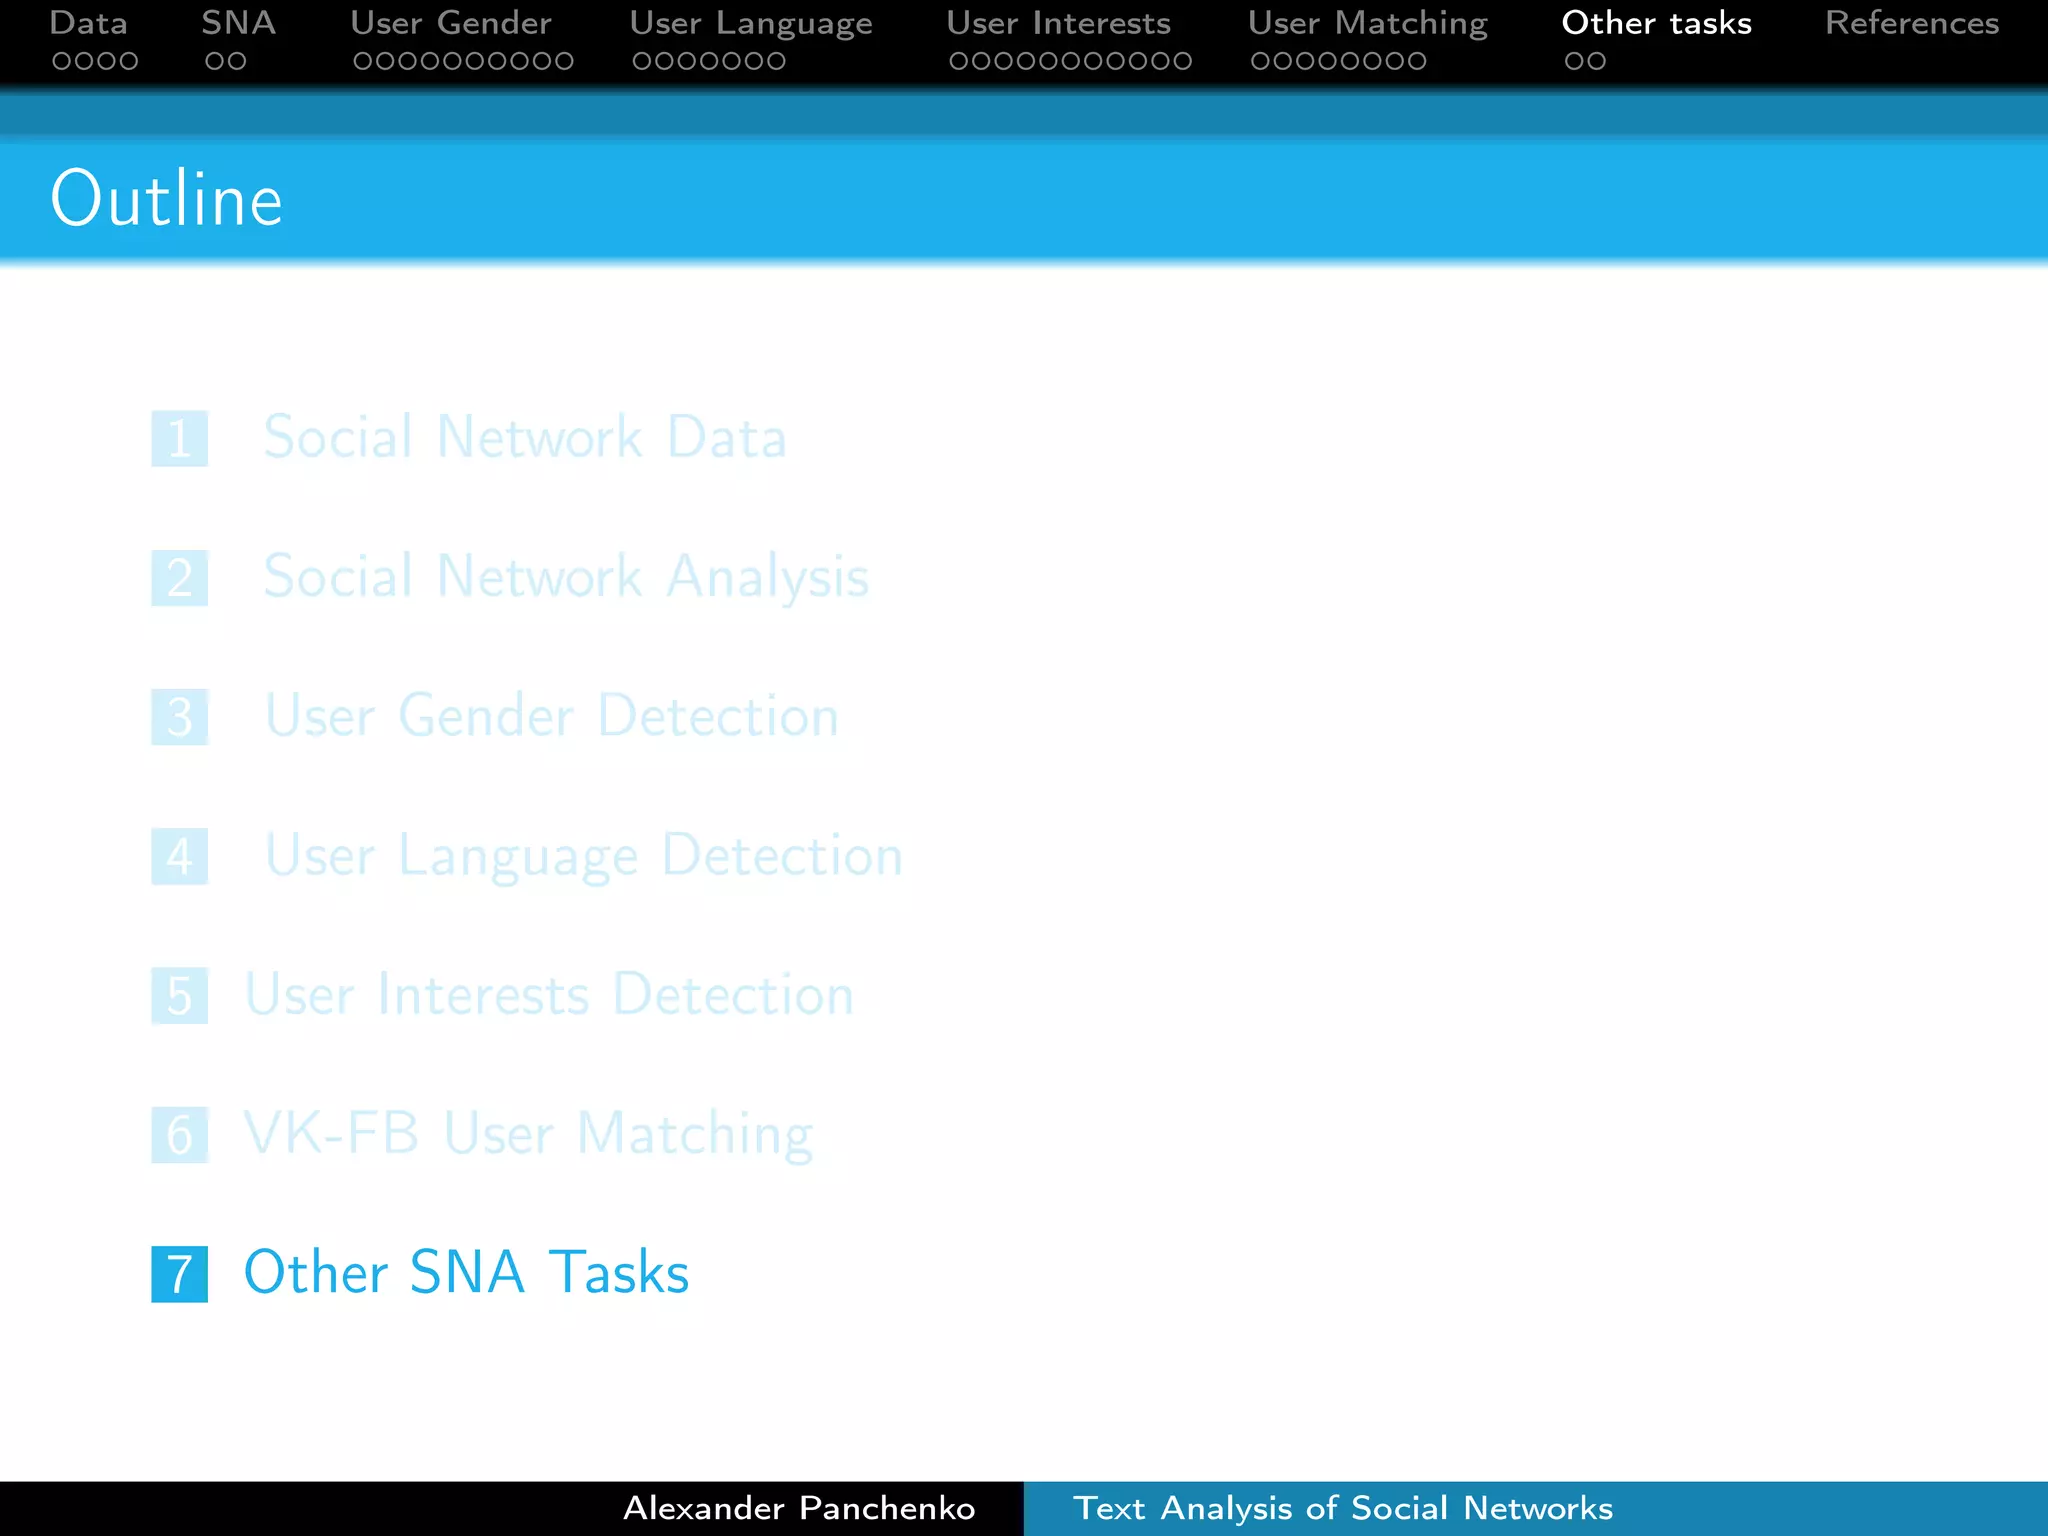
Task: Select the Other tasks section
Action: click(x=1656, y=22)
